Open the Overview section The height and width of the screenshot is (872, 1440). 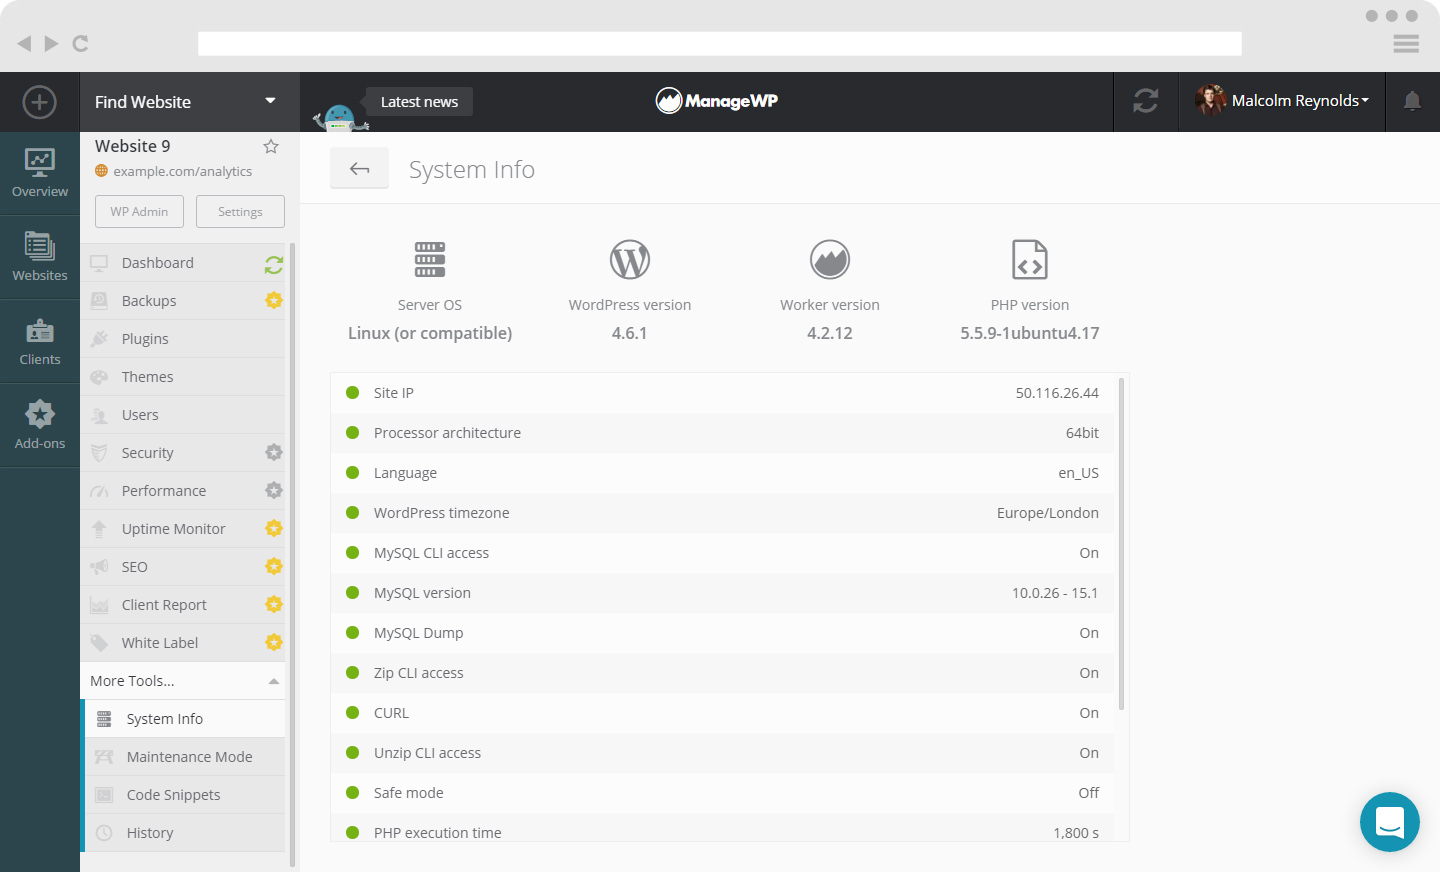pos(40,173)
